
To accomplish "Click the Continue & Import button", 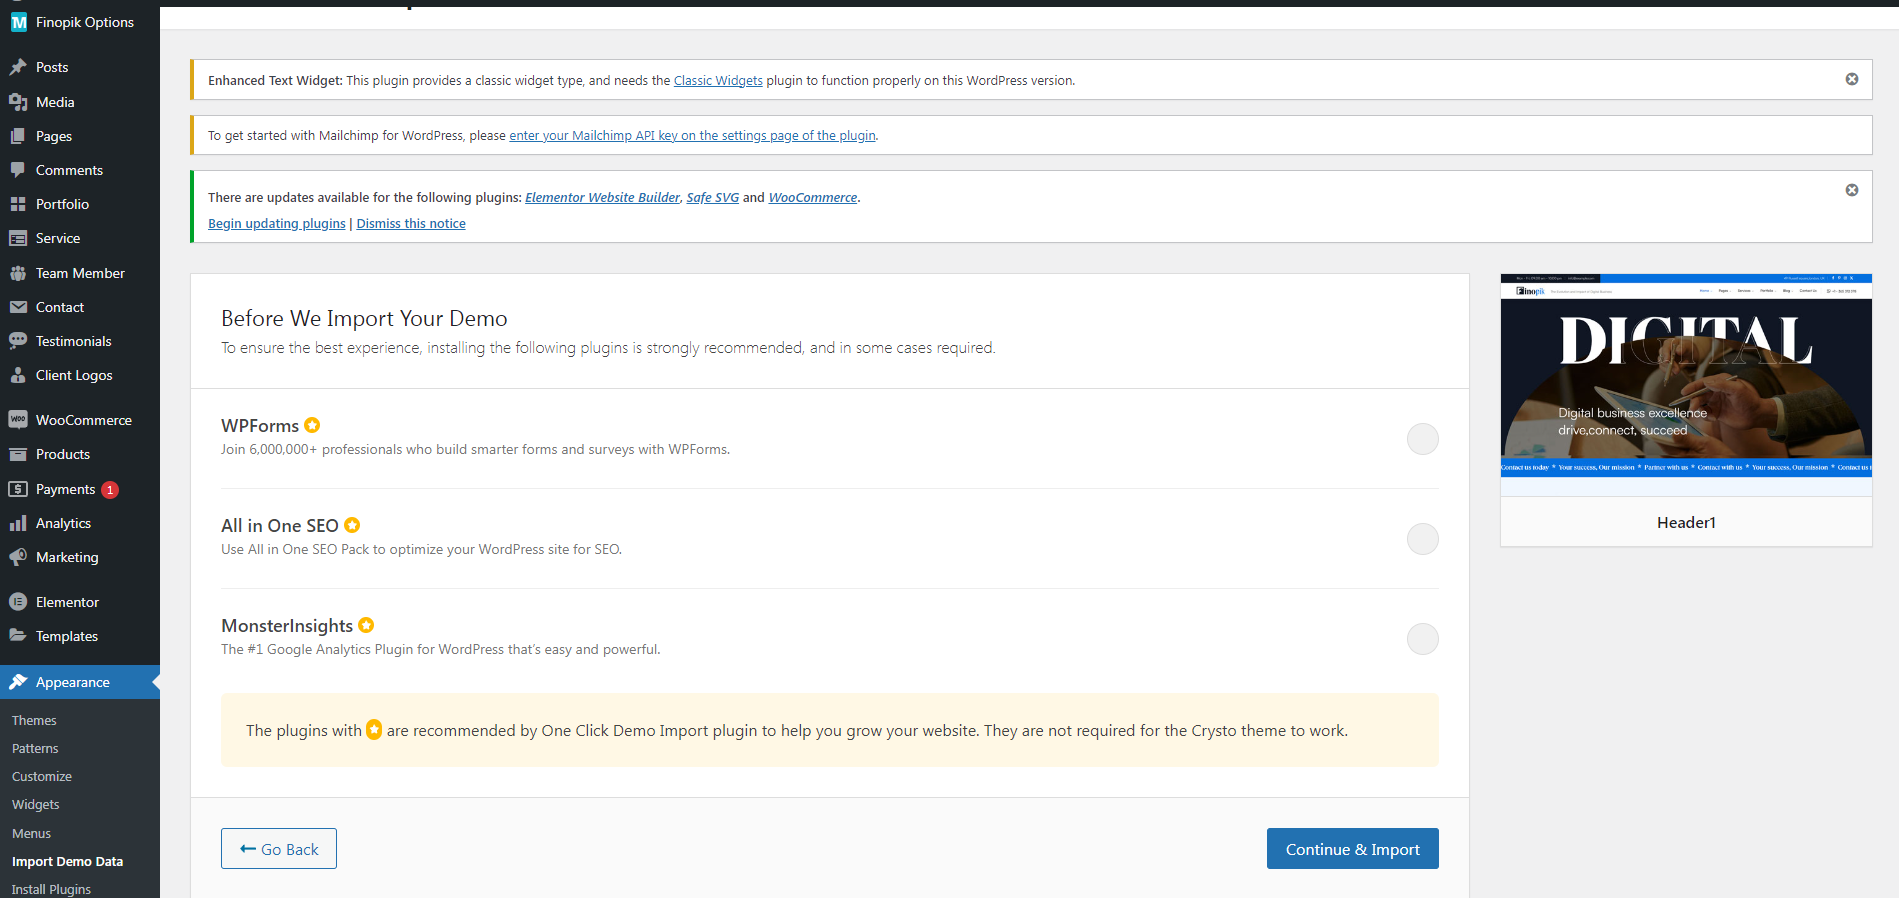I will [x=1352, y=849].
